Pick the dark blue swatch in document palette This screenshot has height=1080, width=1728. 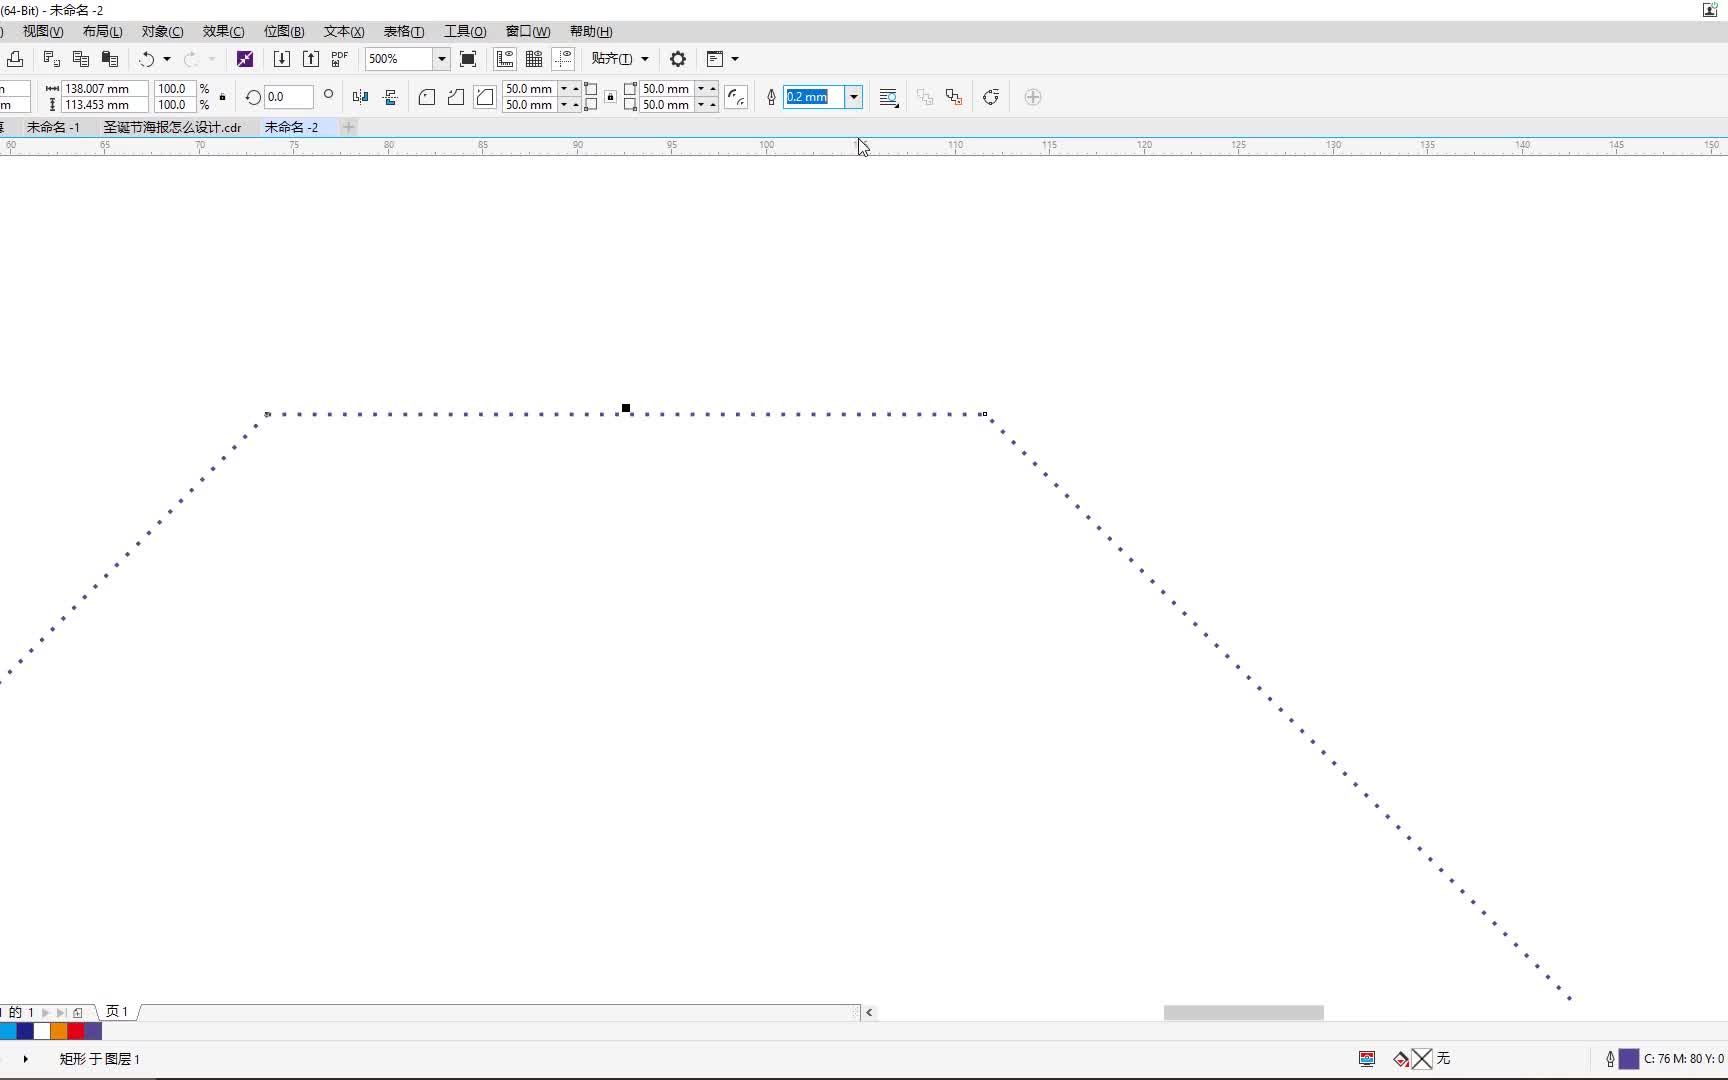pos(25,1031)
